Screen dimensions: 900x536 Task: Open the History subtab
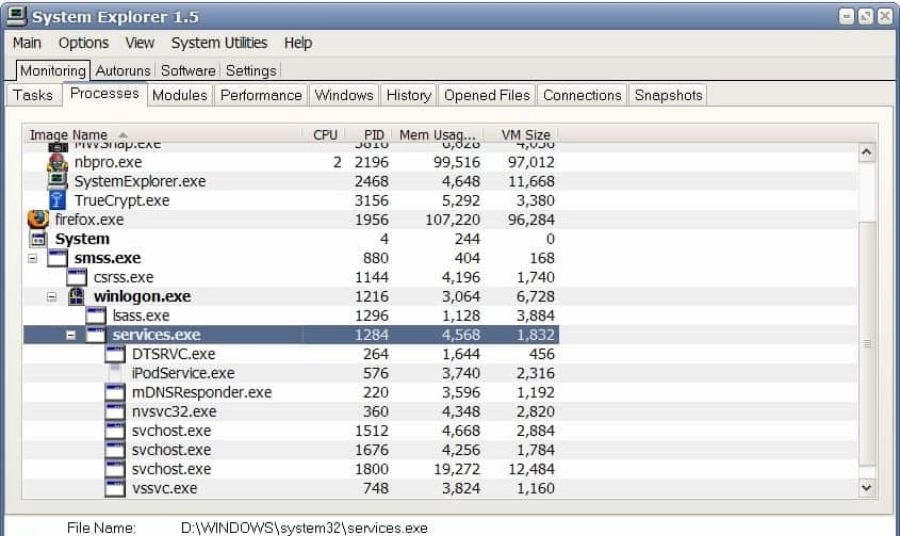[x=409, y=95]
